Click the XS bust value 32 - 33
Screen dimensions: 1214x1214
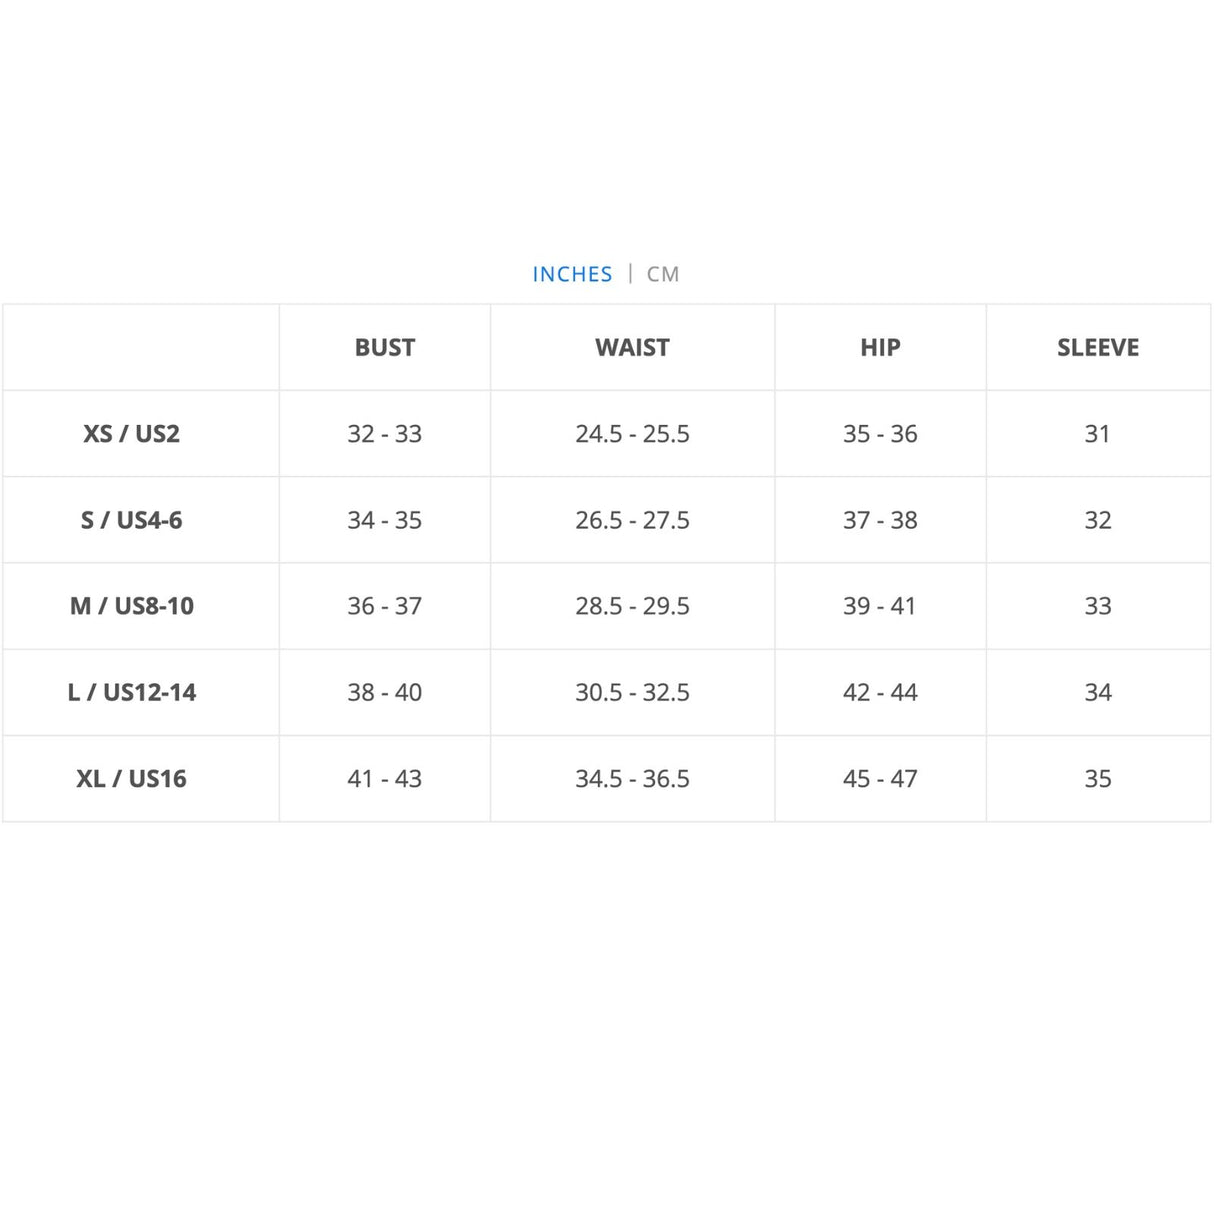point(385,434)
